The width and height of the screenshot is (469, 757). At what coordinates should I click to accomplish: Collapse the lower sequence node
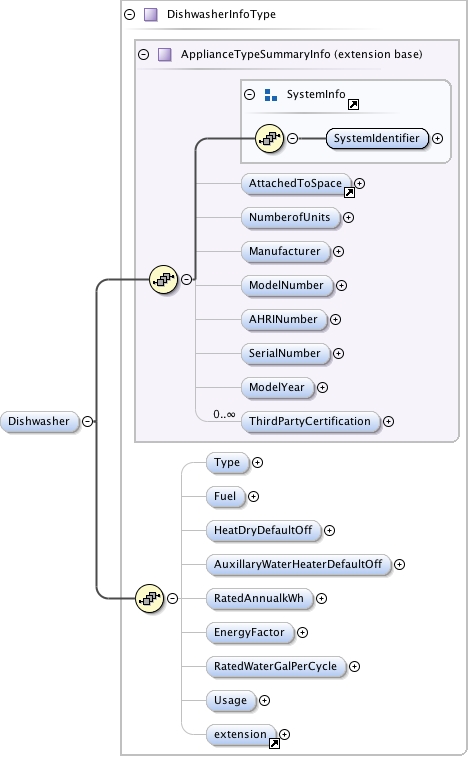pos(172,599)
